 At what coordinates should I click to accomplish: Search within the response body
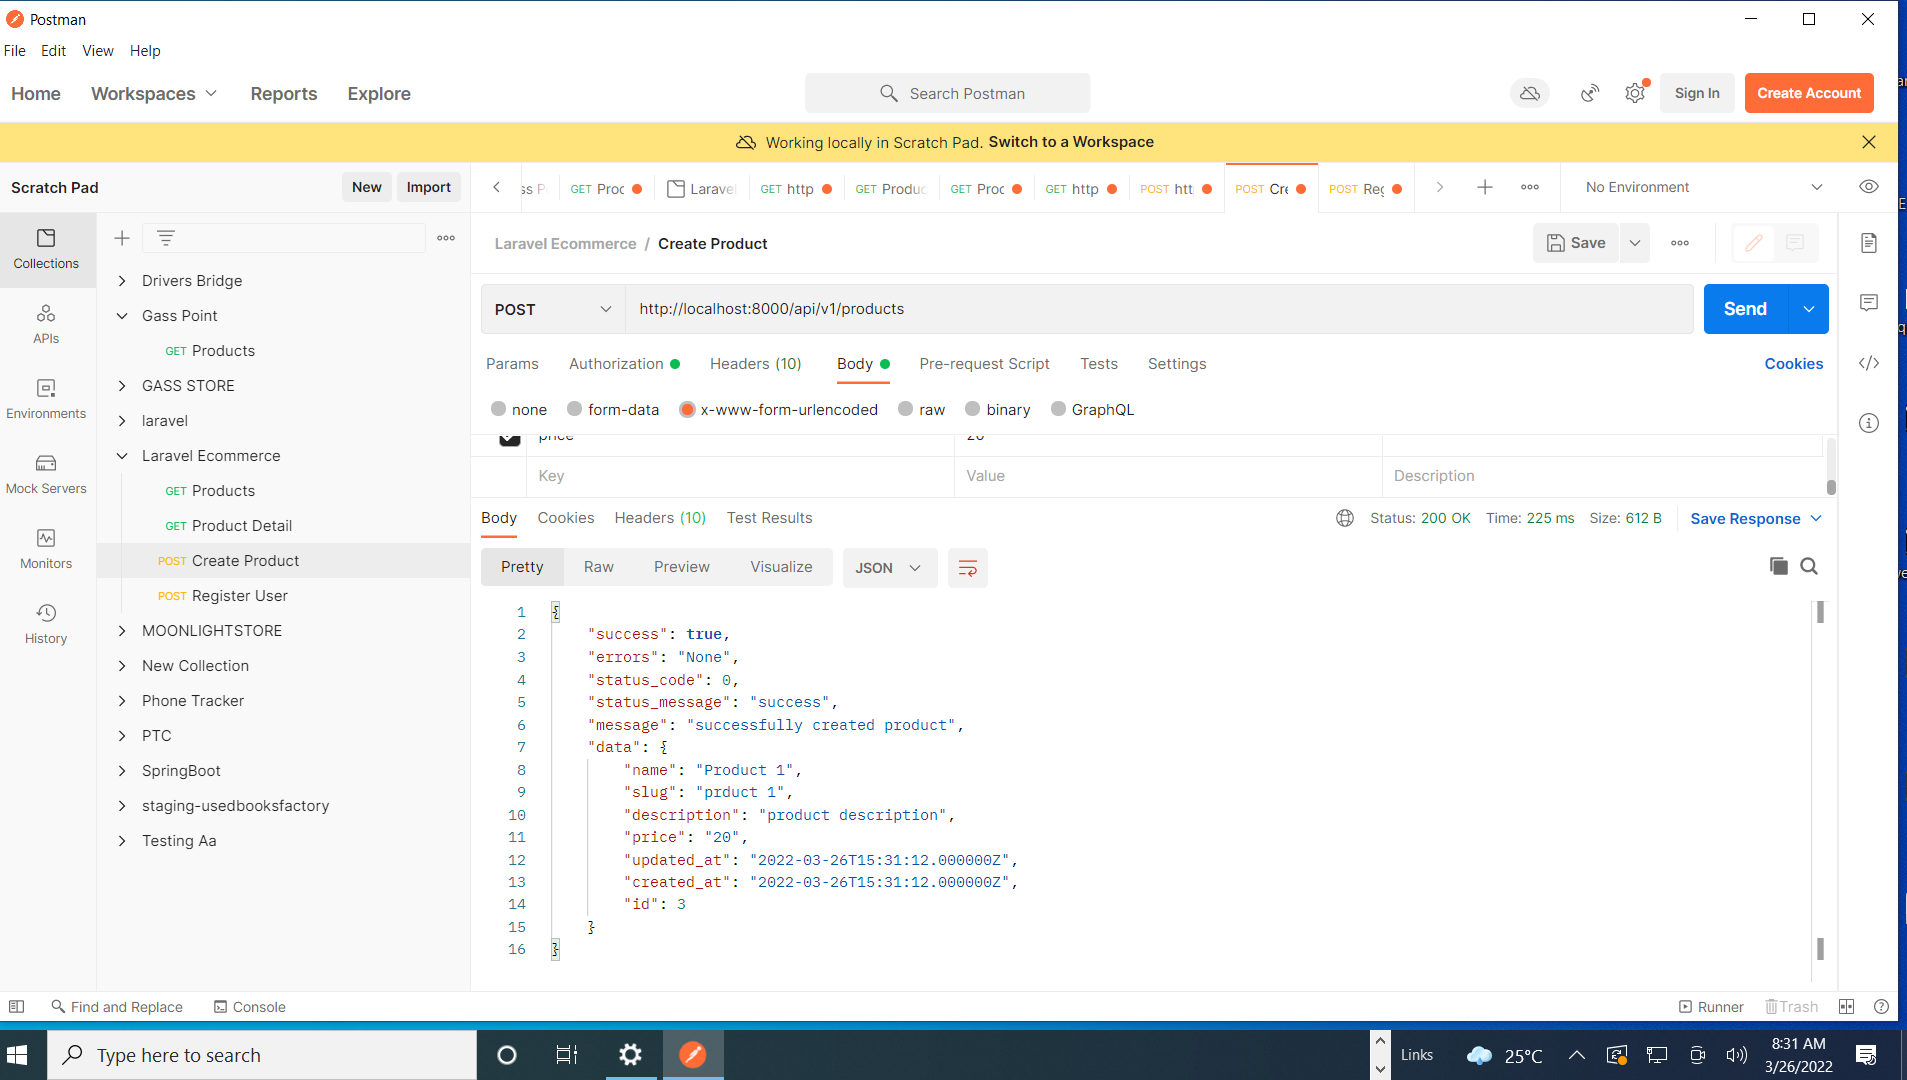pyautogui.click(x=1809, y=566)
